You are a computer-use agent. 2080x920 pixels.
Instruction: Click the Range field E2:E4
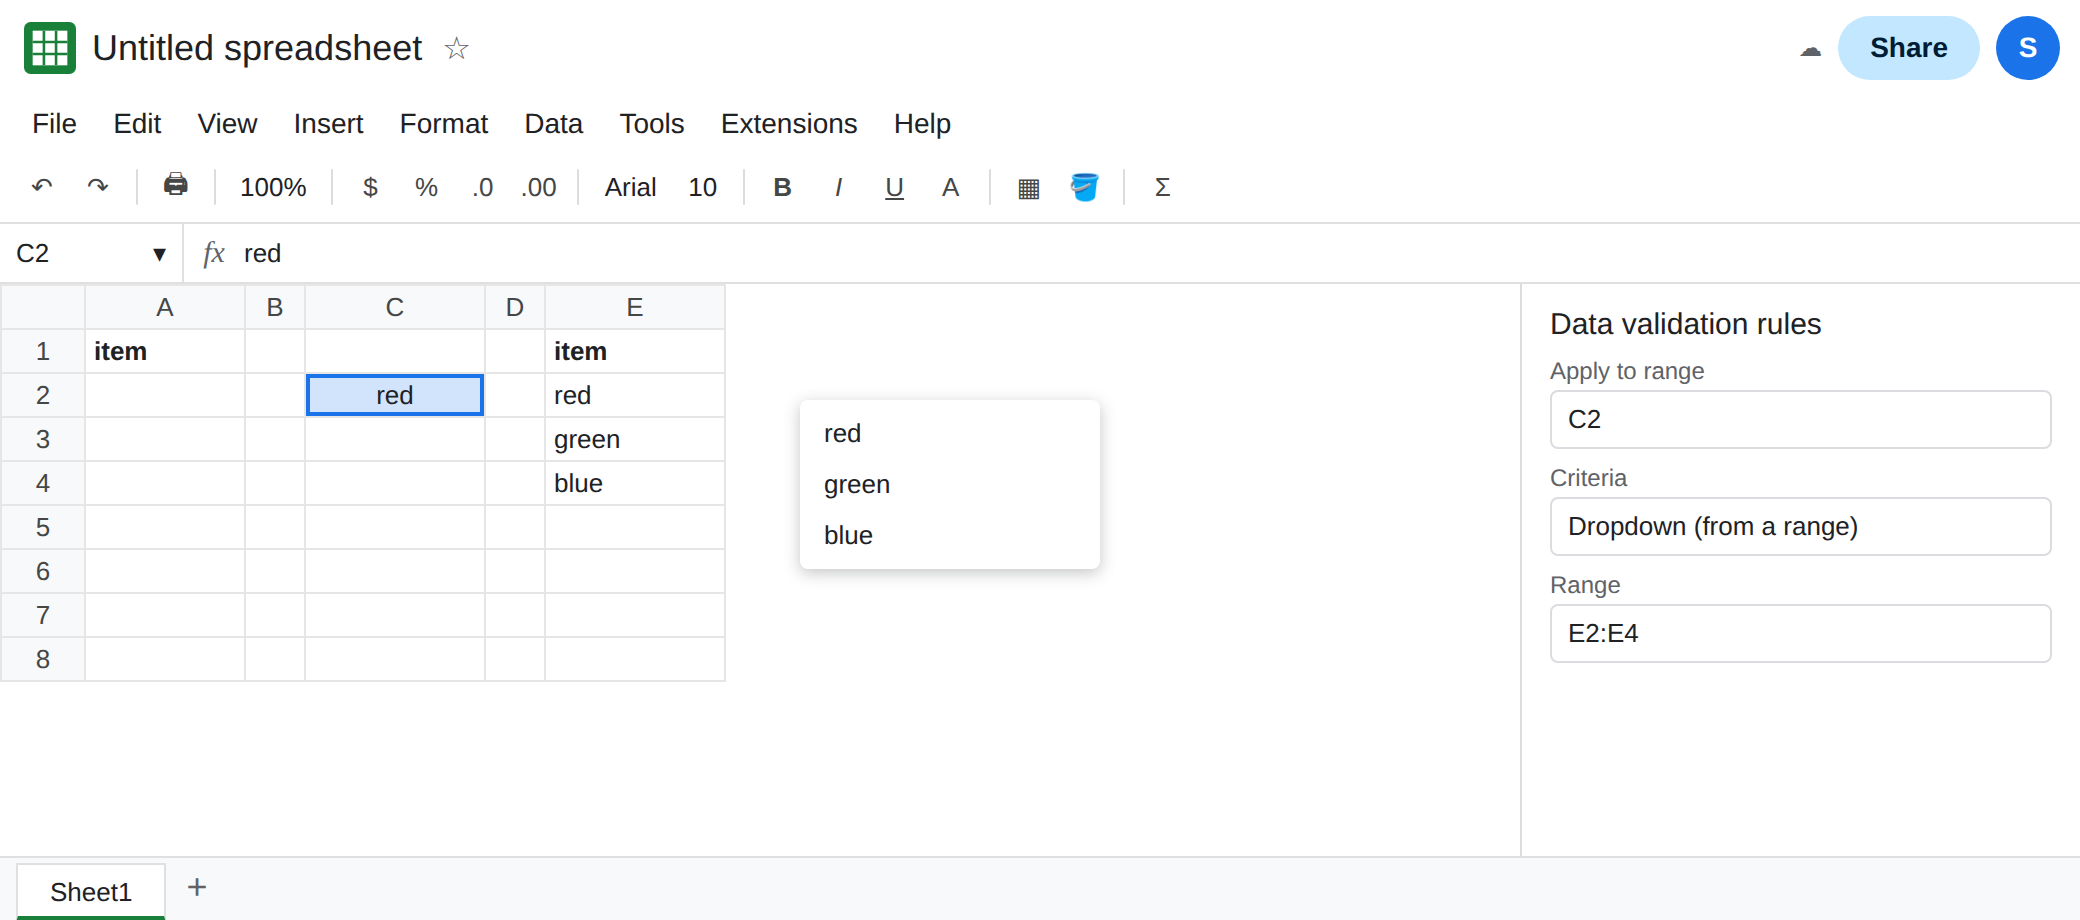tap(1800, 633)
